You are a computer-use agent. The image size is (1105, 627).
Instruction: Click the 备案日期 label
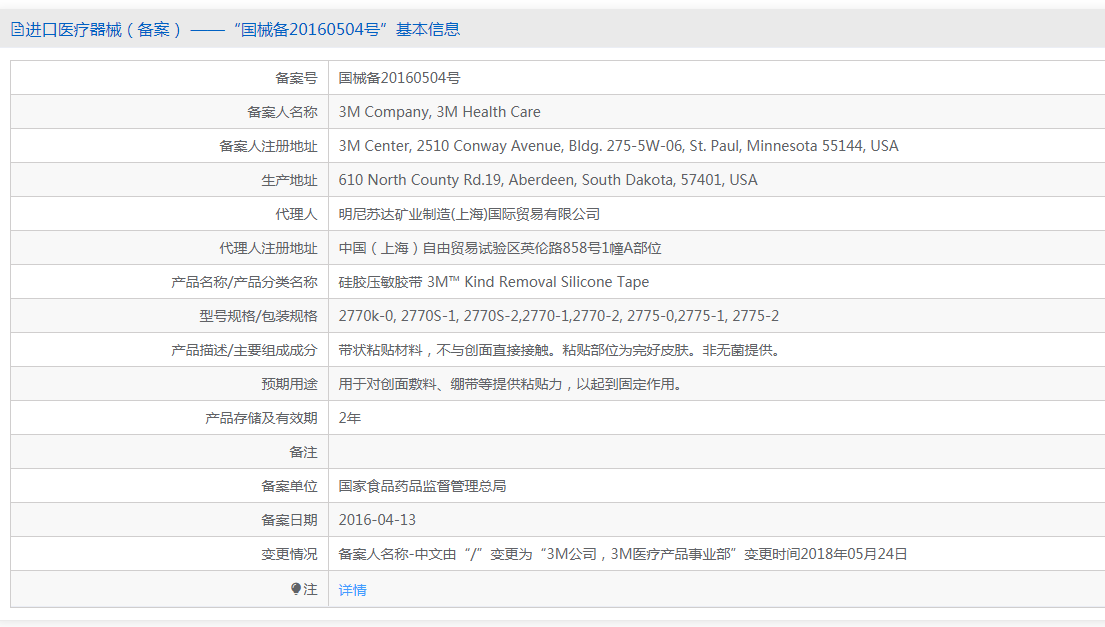[289, 520]
